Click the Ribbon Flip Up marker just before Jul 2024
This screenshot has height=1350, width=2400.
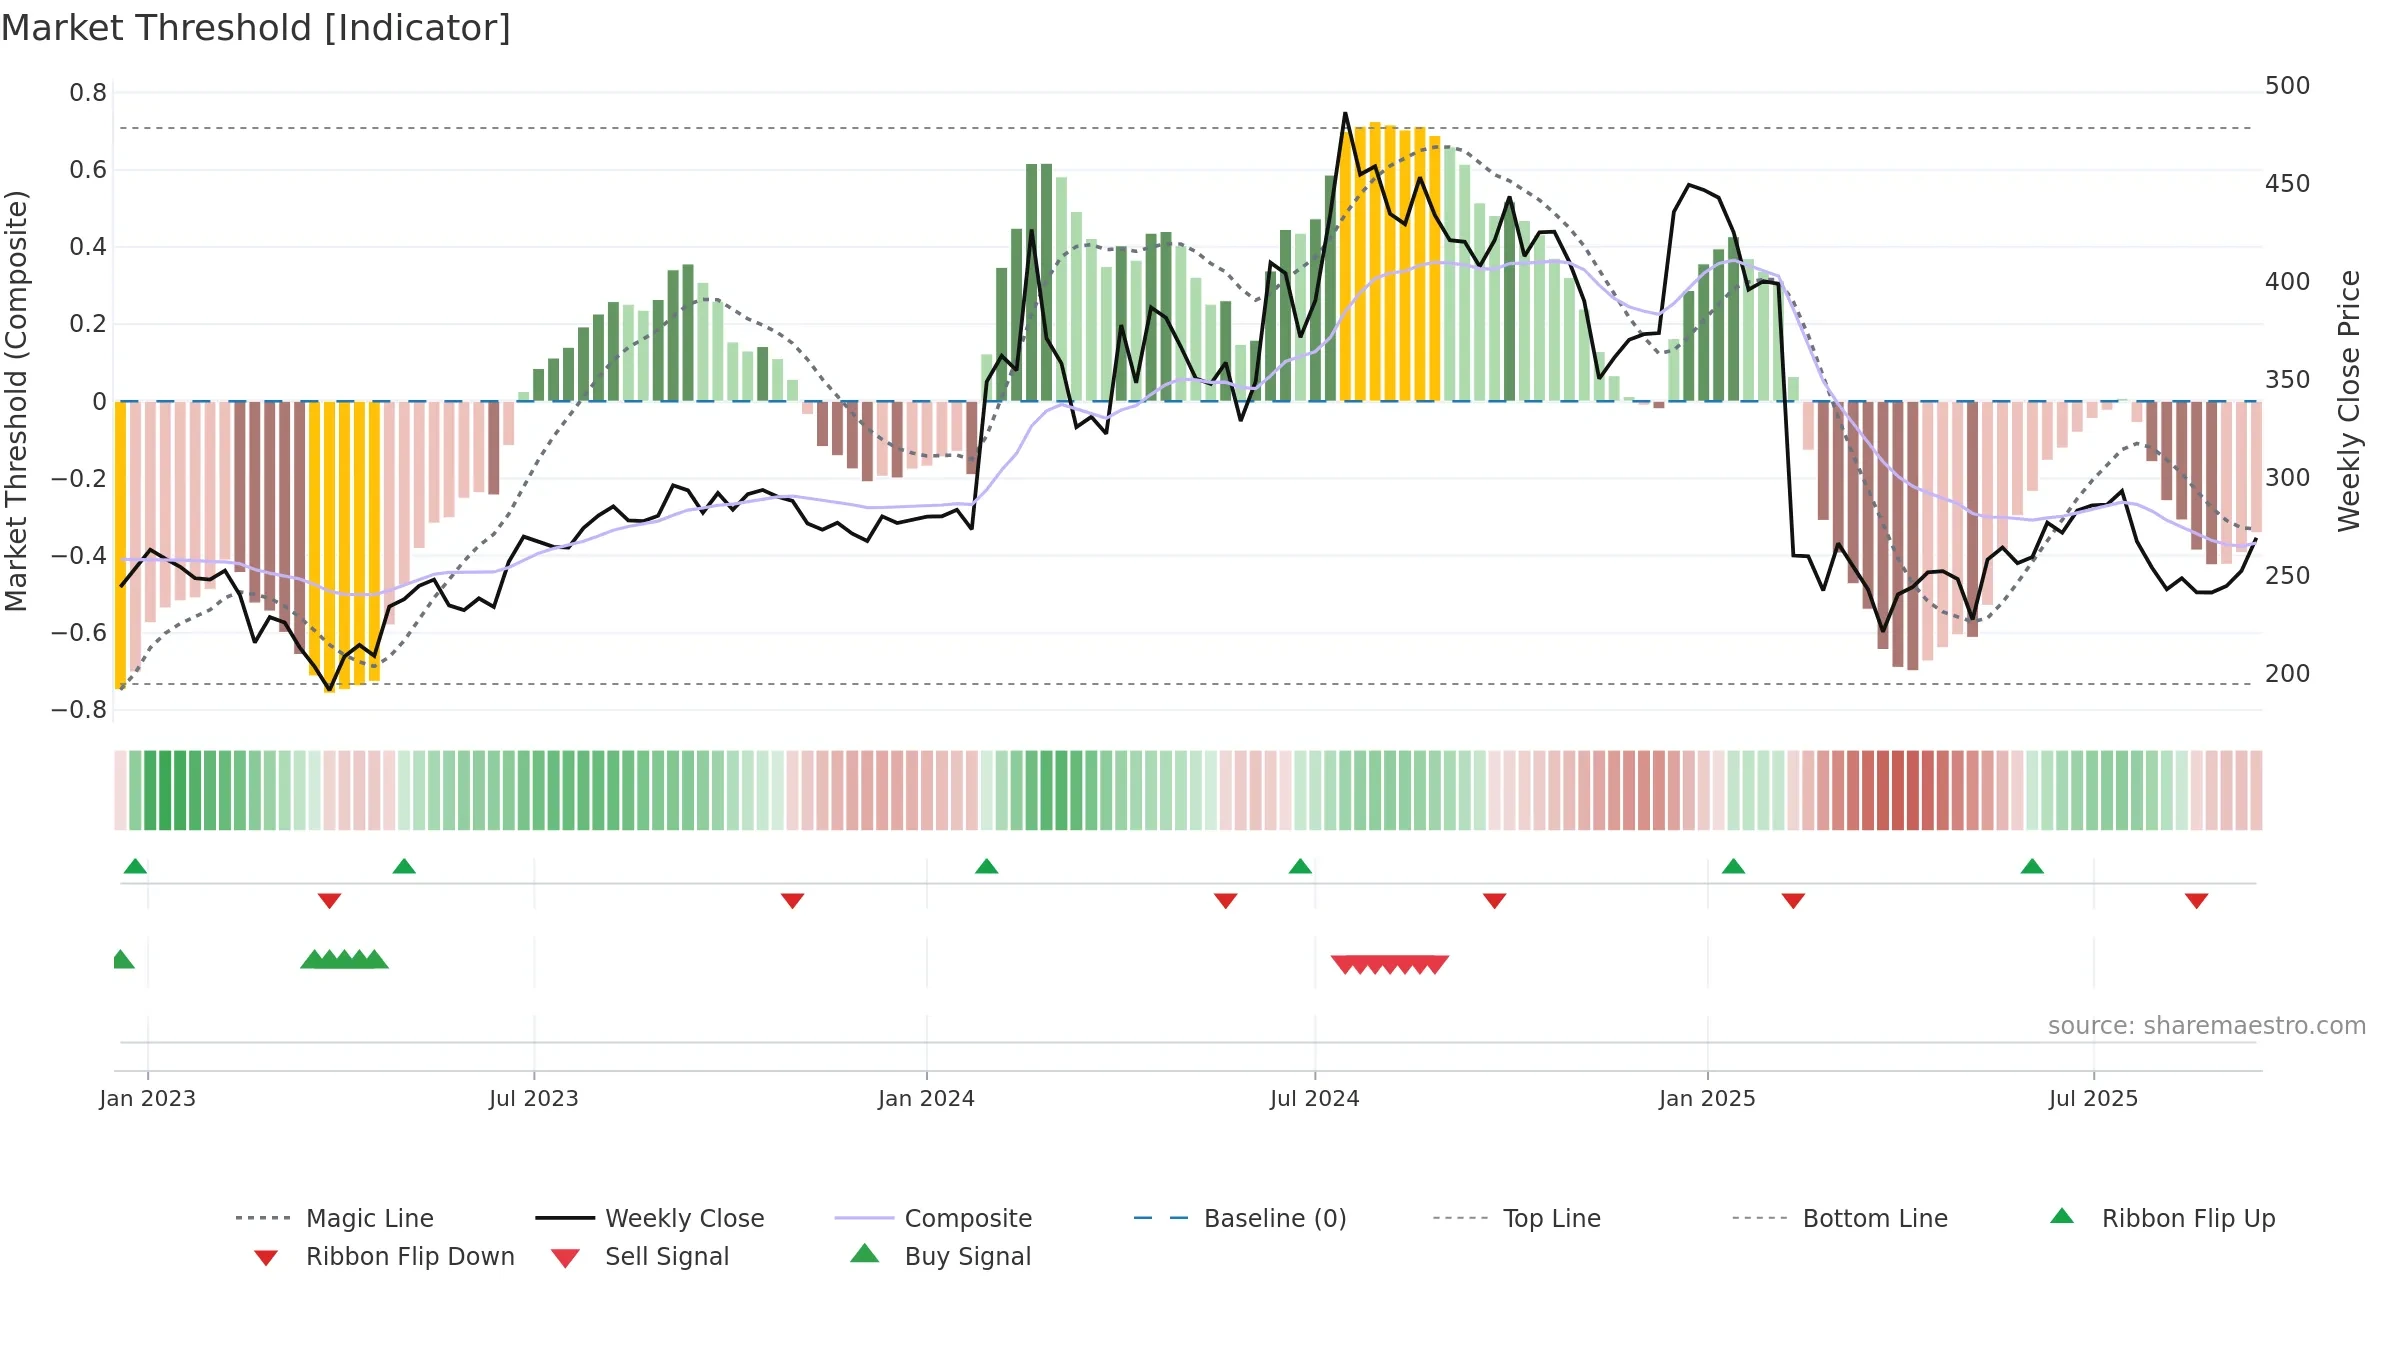[x=1300, y=866]
